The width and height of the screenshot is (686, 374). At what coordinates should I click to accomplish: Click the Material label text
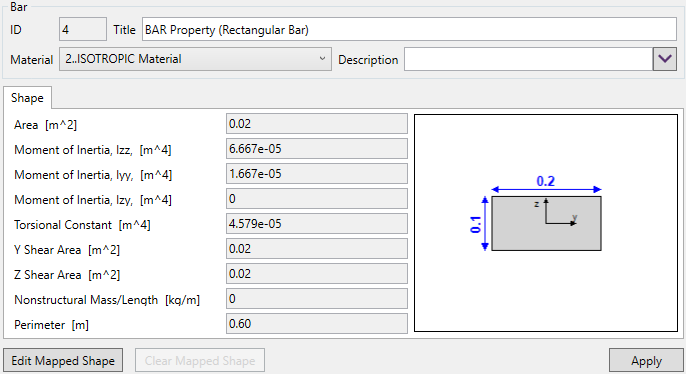32,59
